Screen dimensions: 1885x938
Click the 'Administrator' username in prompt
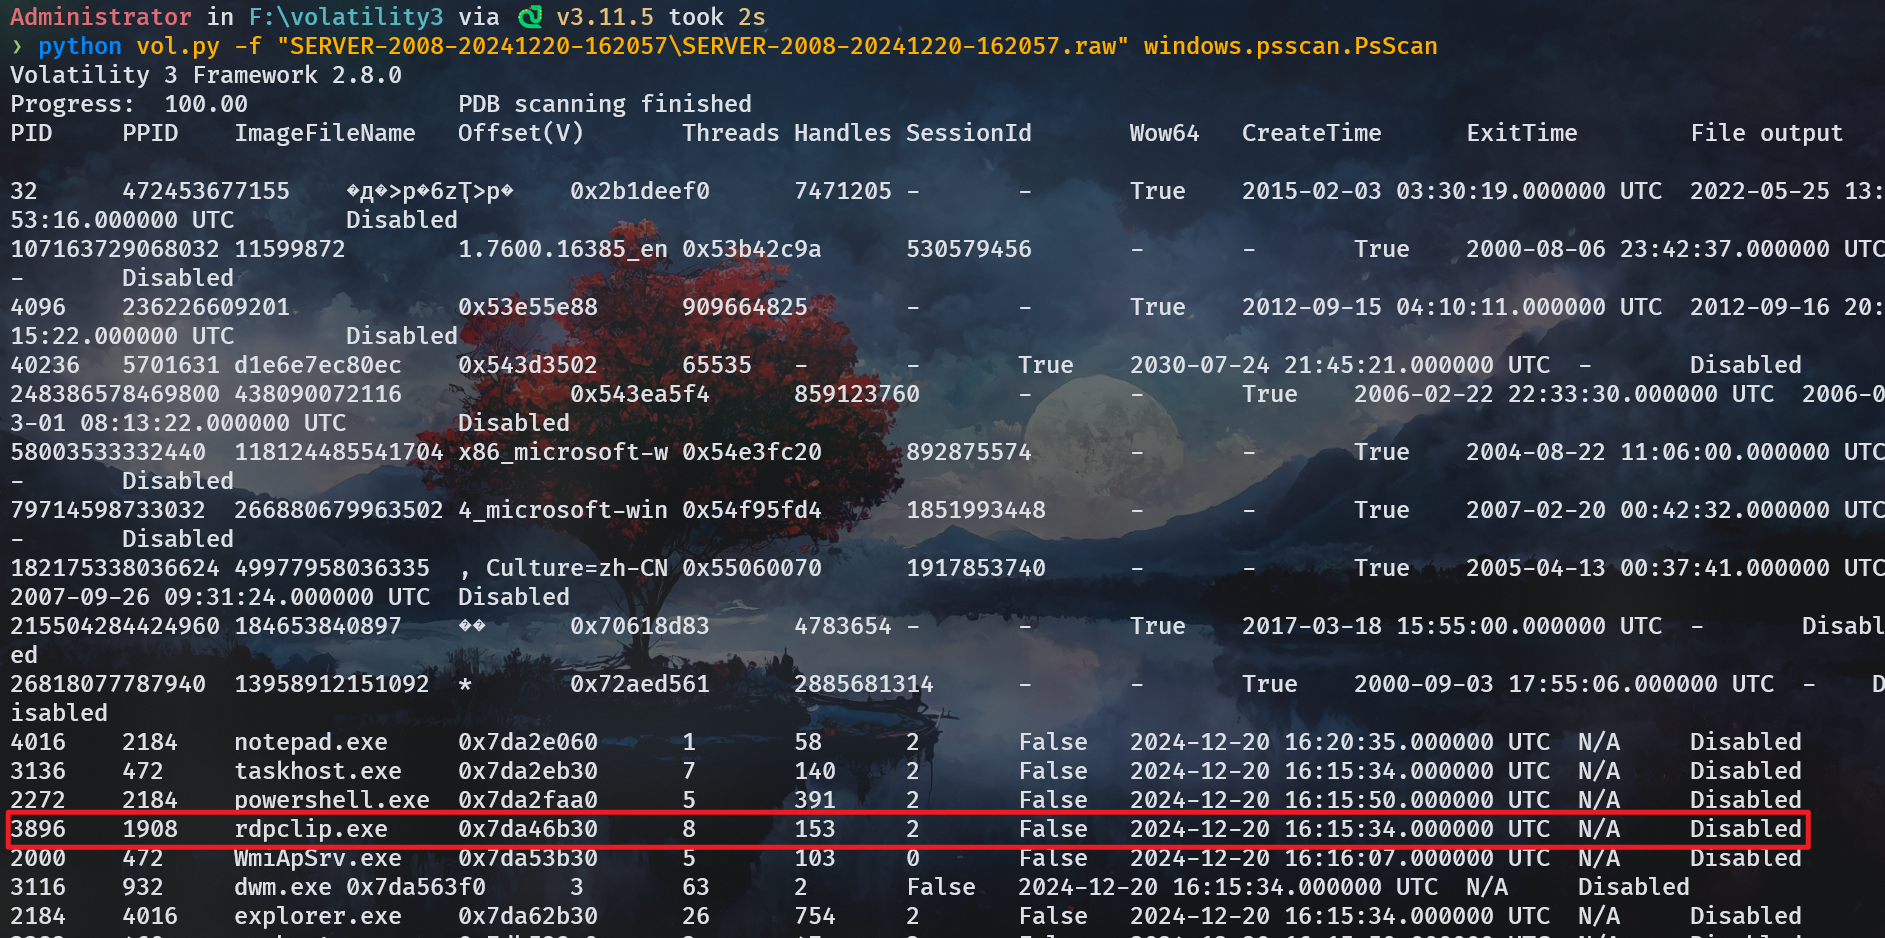[101, 17]
